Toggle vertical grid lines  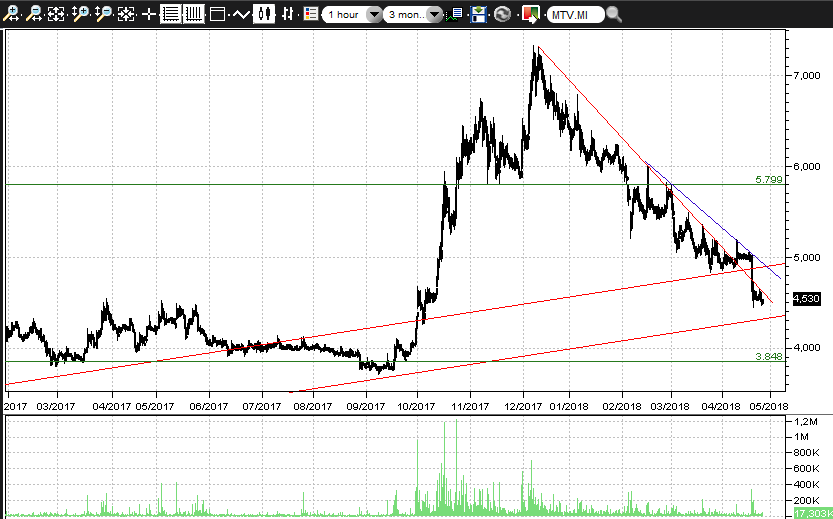coord(193,14)
